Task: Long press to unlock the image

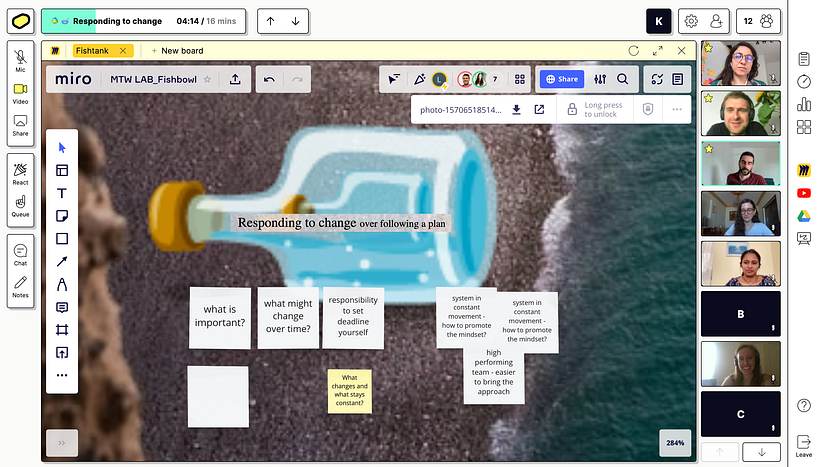Action: (595, 109)
